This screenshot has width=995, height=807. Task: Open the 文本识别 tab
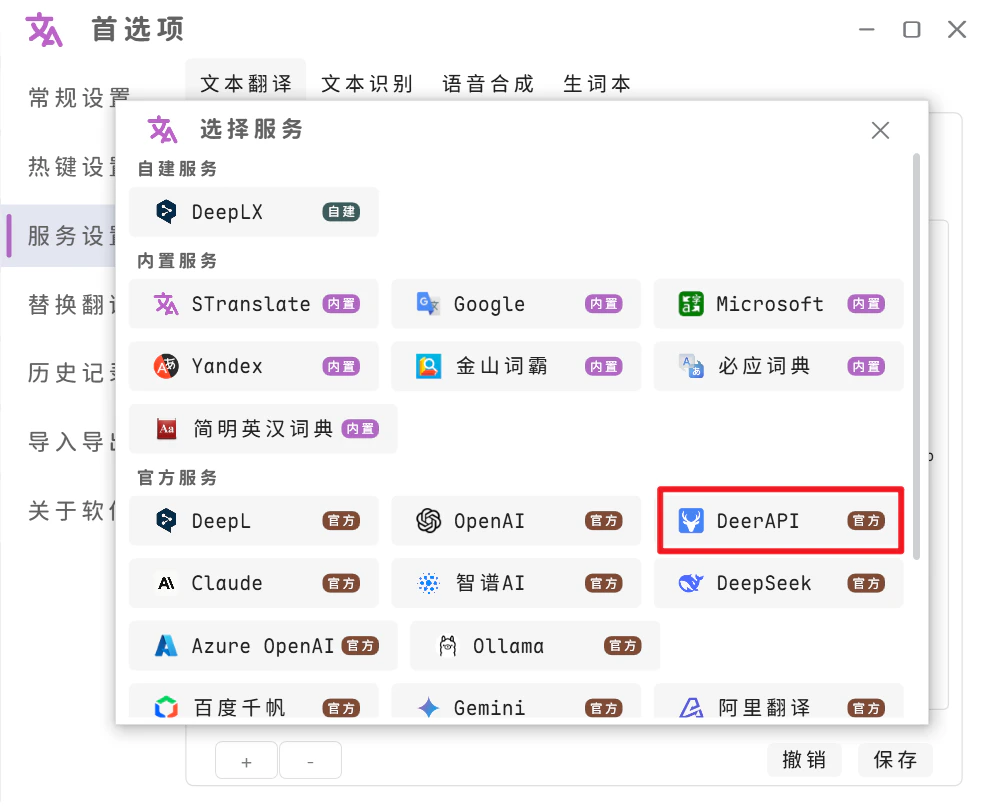click(x=367, y=83)
